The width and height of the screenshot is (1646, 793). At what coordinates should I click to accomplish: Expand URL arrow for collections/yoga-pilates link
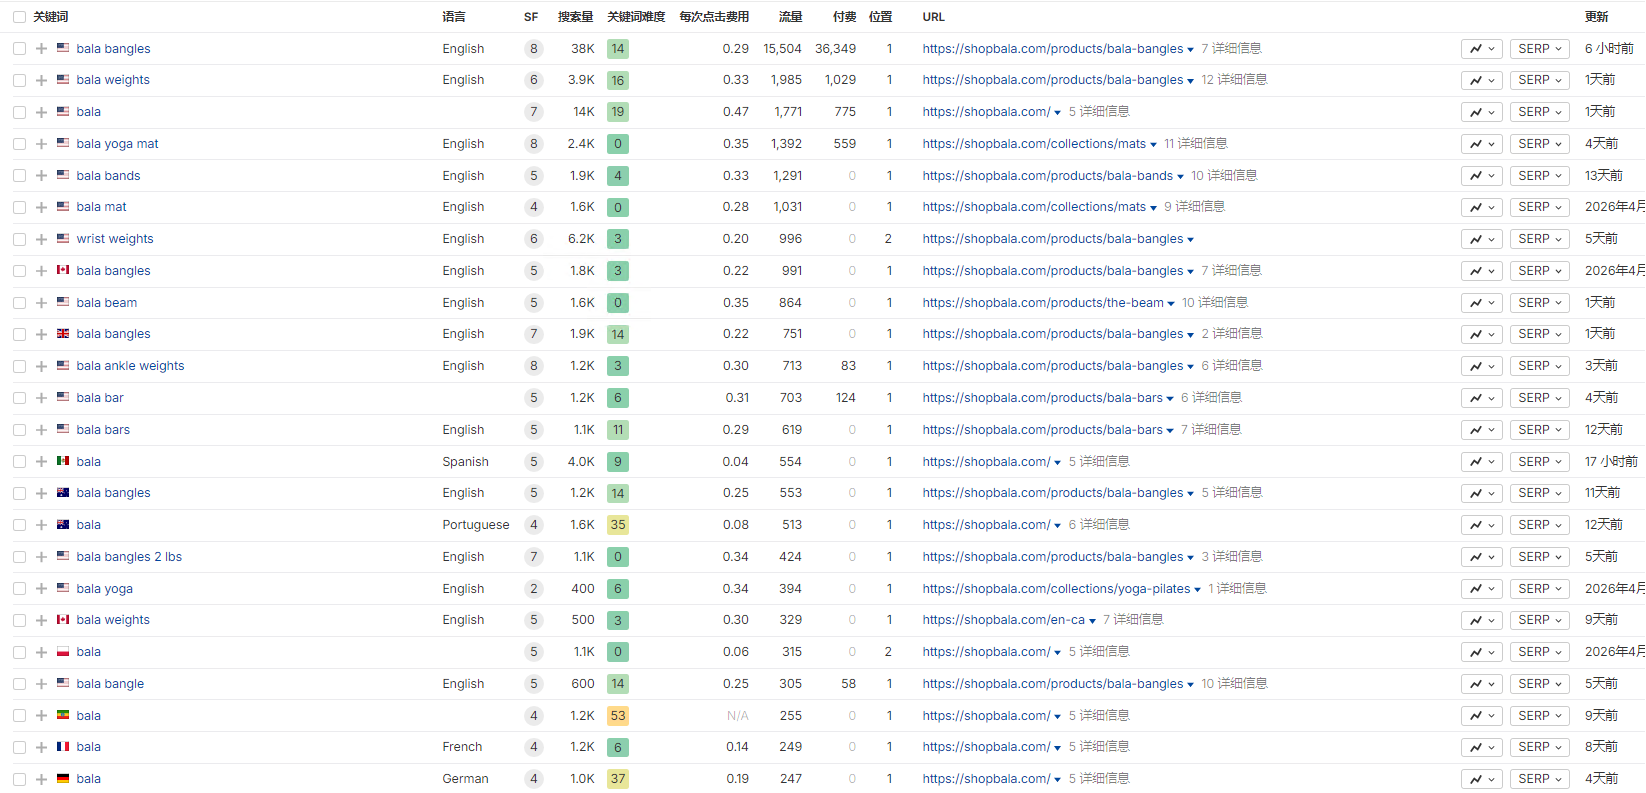click(1197, 590)
